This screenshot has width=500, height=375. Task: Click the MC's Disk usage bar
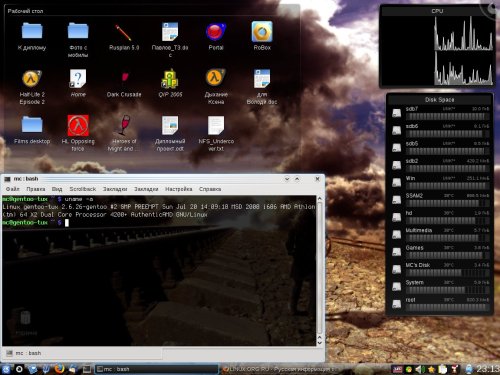pyautogui.click(x=447, y=273)
